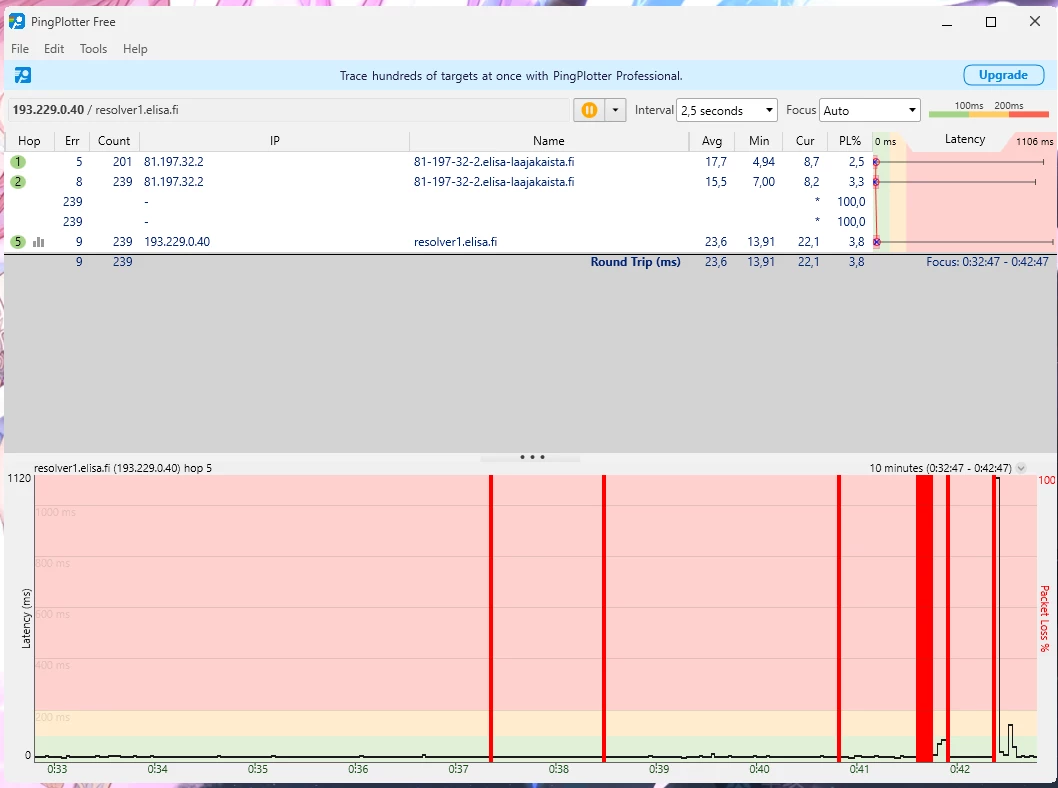
Task: Select hop 1 IP 81.197.32.2
Action: [x=173, y=162]
